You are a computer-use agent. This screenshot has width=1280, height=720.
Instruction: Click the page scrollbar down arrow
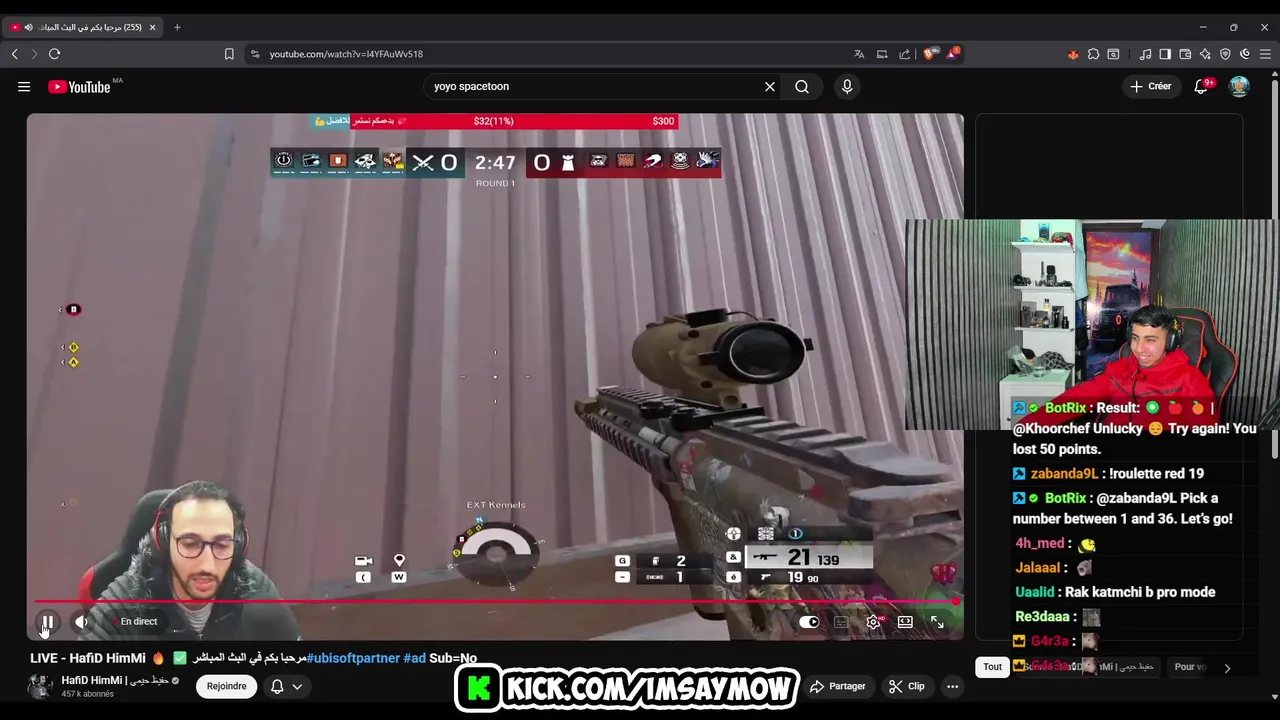coord(1274,697)
